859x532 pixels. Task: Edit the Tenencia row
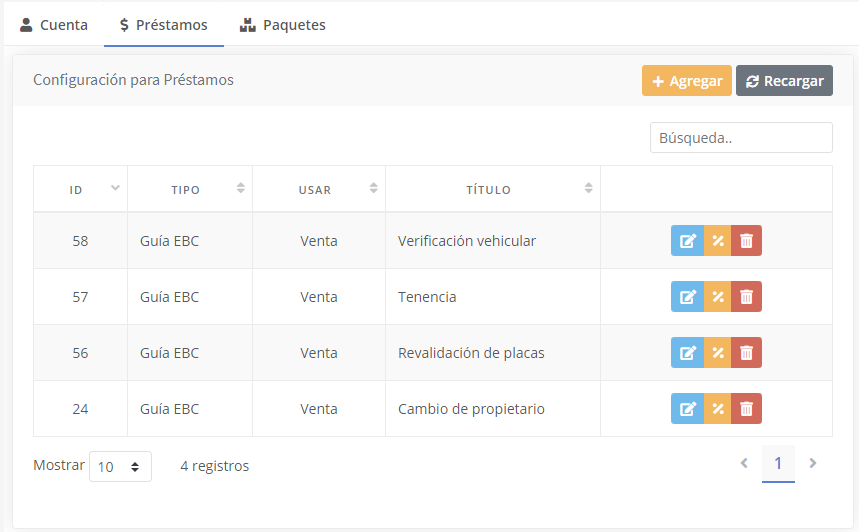(x=687, y=297)
